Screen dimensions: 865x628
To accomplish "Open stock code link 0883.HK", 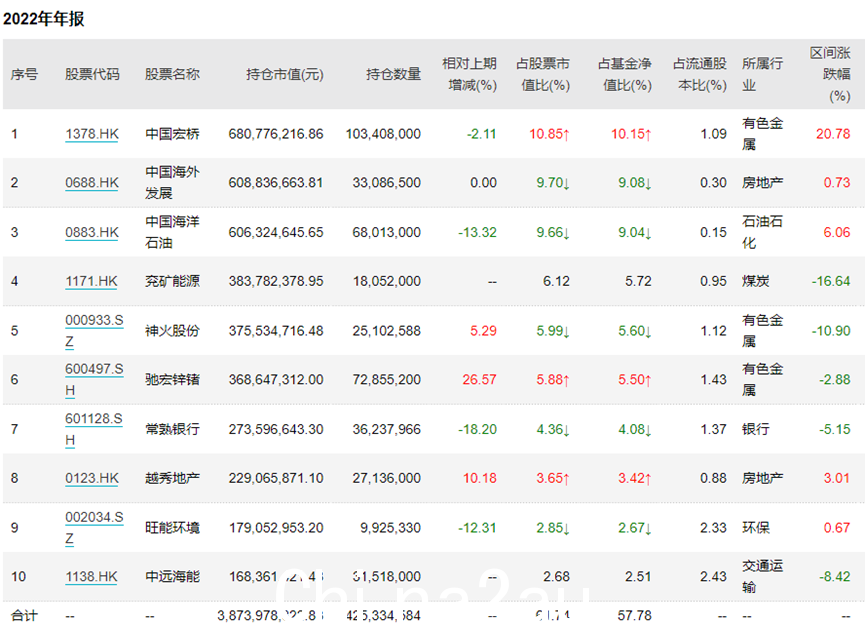I will tap(92, 232).
